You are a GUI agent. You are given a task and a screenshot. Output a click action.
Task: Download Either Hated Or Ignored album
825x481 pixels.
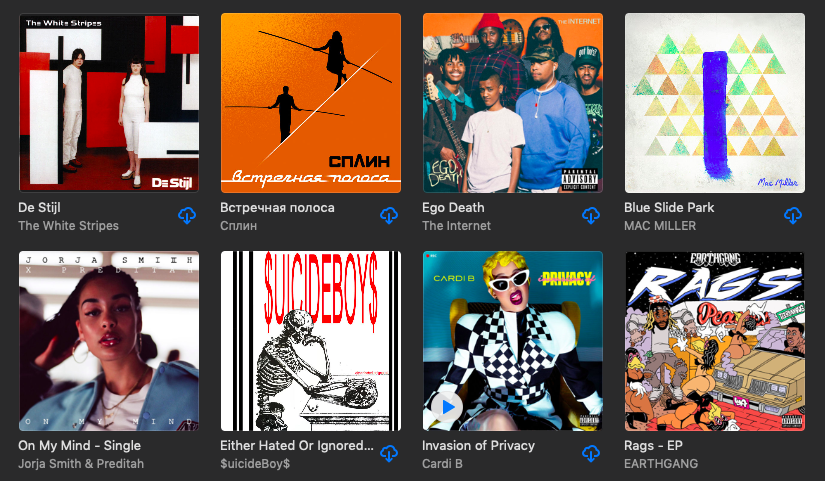(389, 454)
